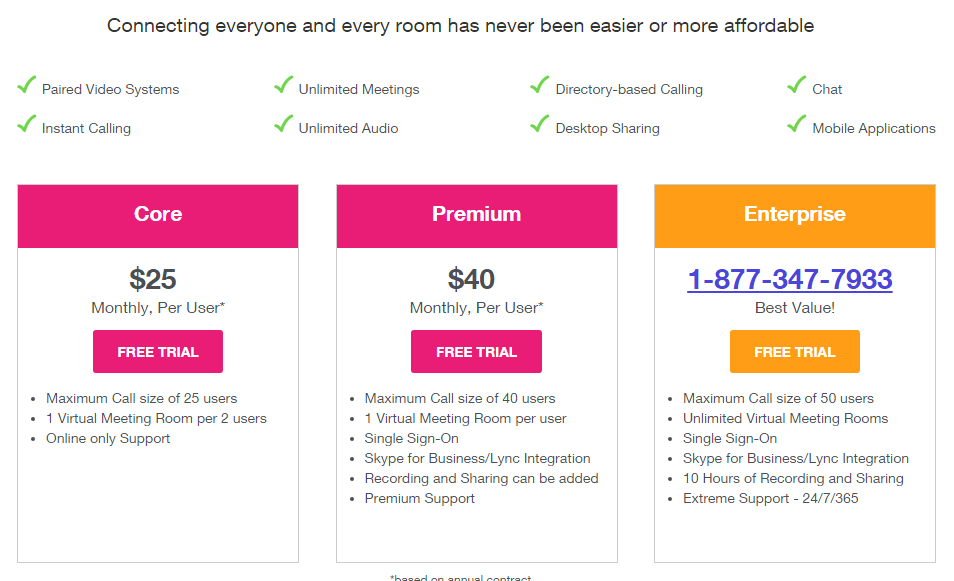Click the $25 Core price text
Viewport: 954px width, 581px height.
[153, 279]
